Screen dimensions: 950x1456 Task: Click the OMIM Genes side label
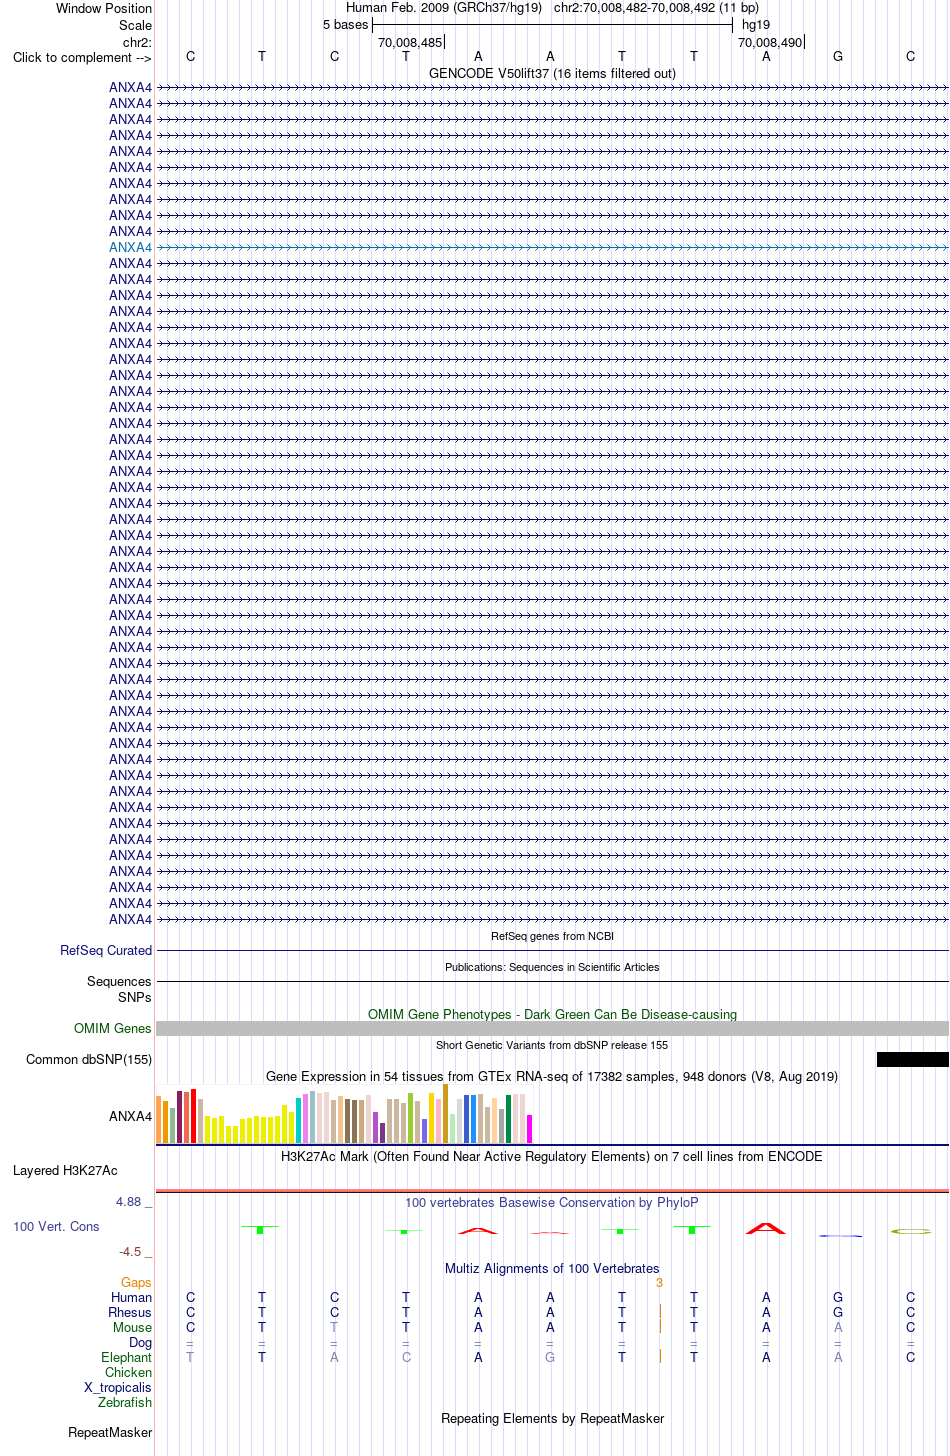pyautogui.click(x=113, y=1028)
